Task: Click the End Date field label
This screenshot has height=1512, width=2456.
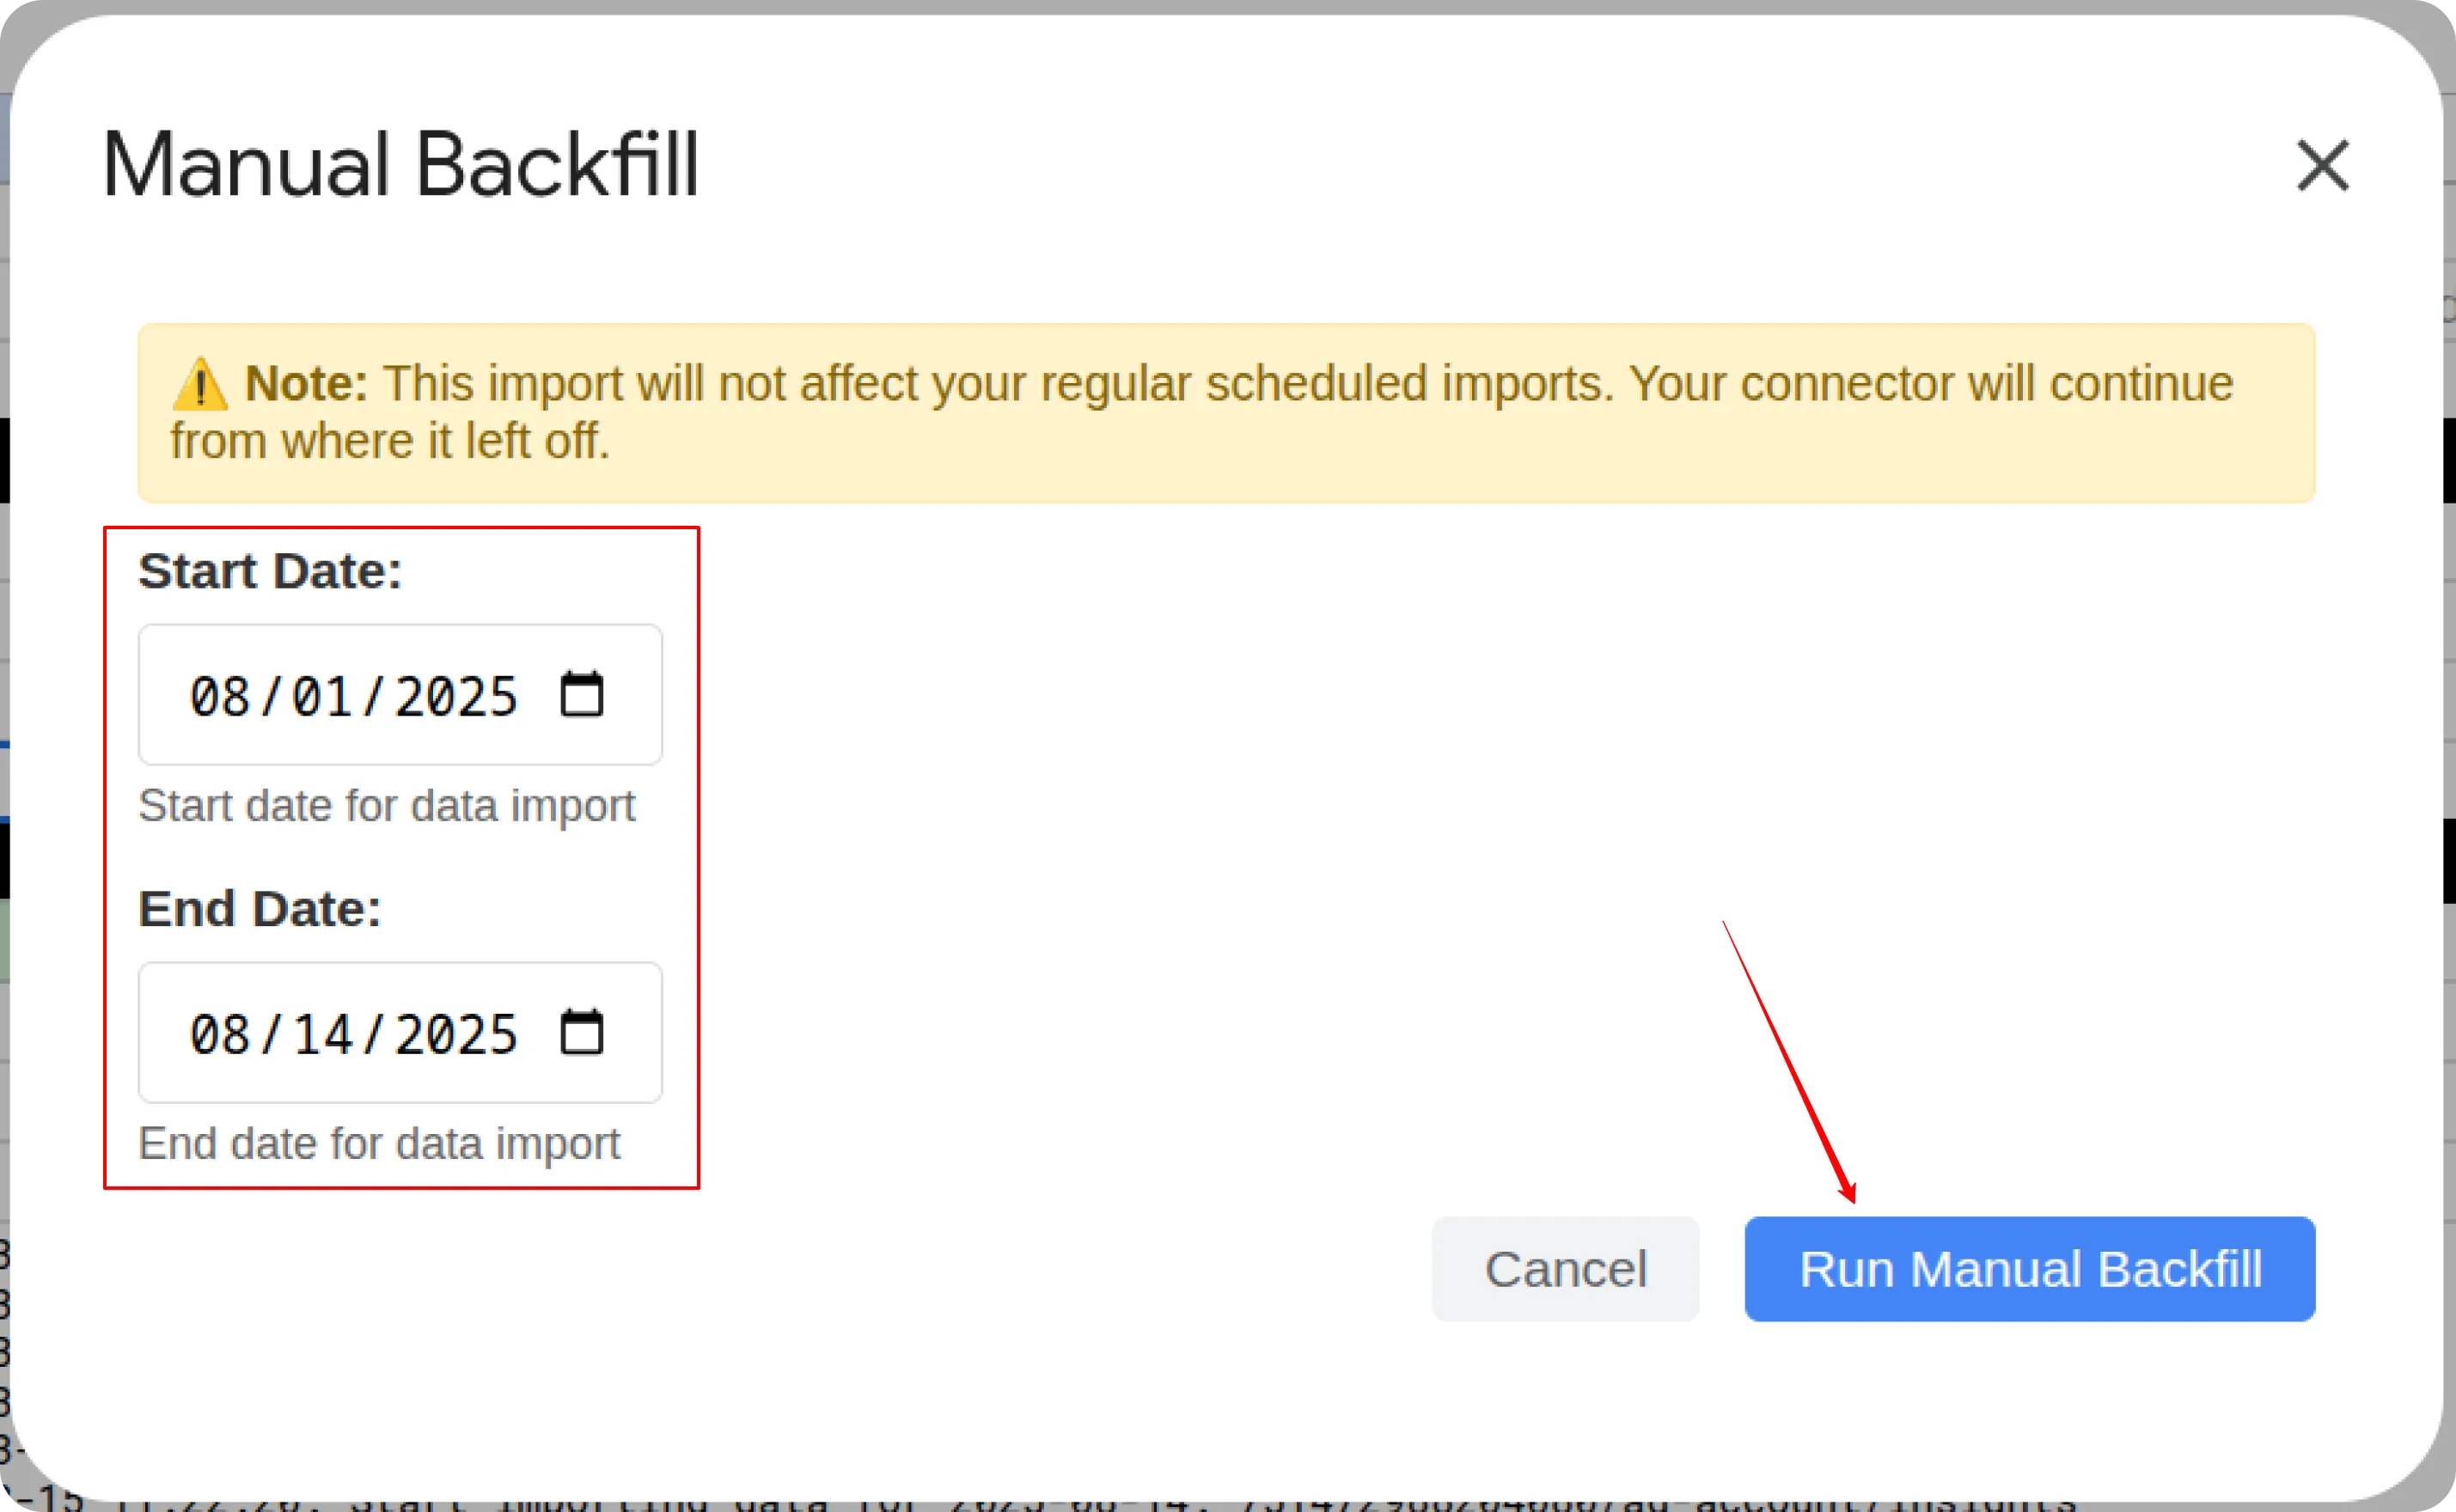Action: pyautogui.click(x=259, y=908)
